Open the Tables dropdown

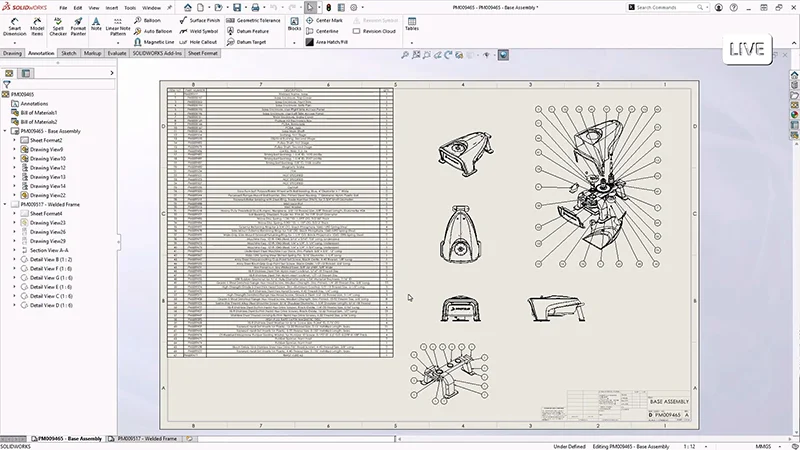pos(412,28)
